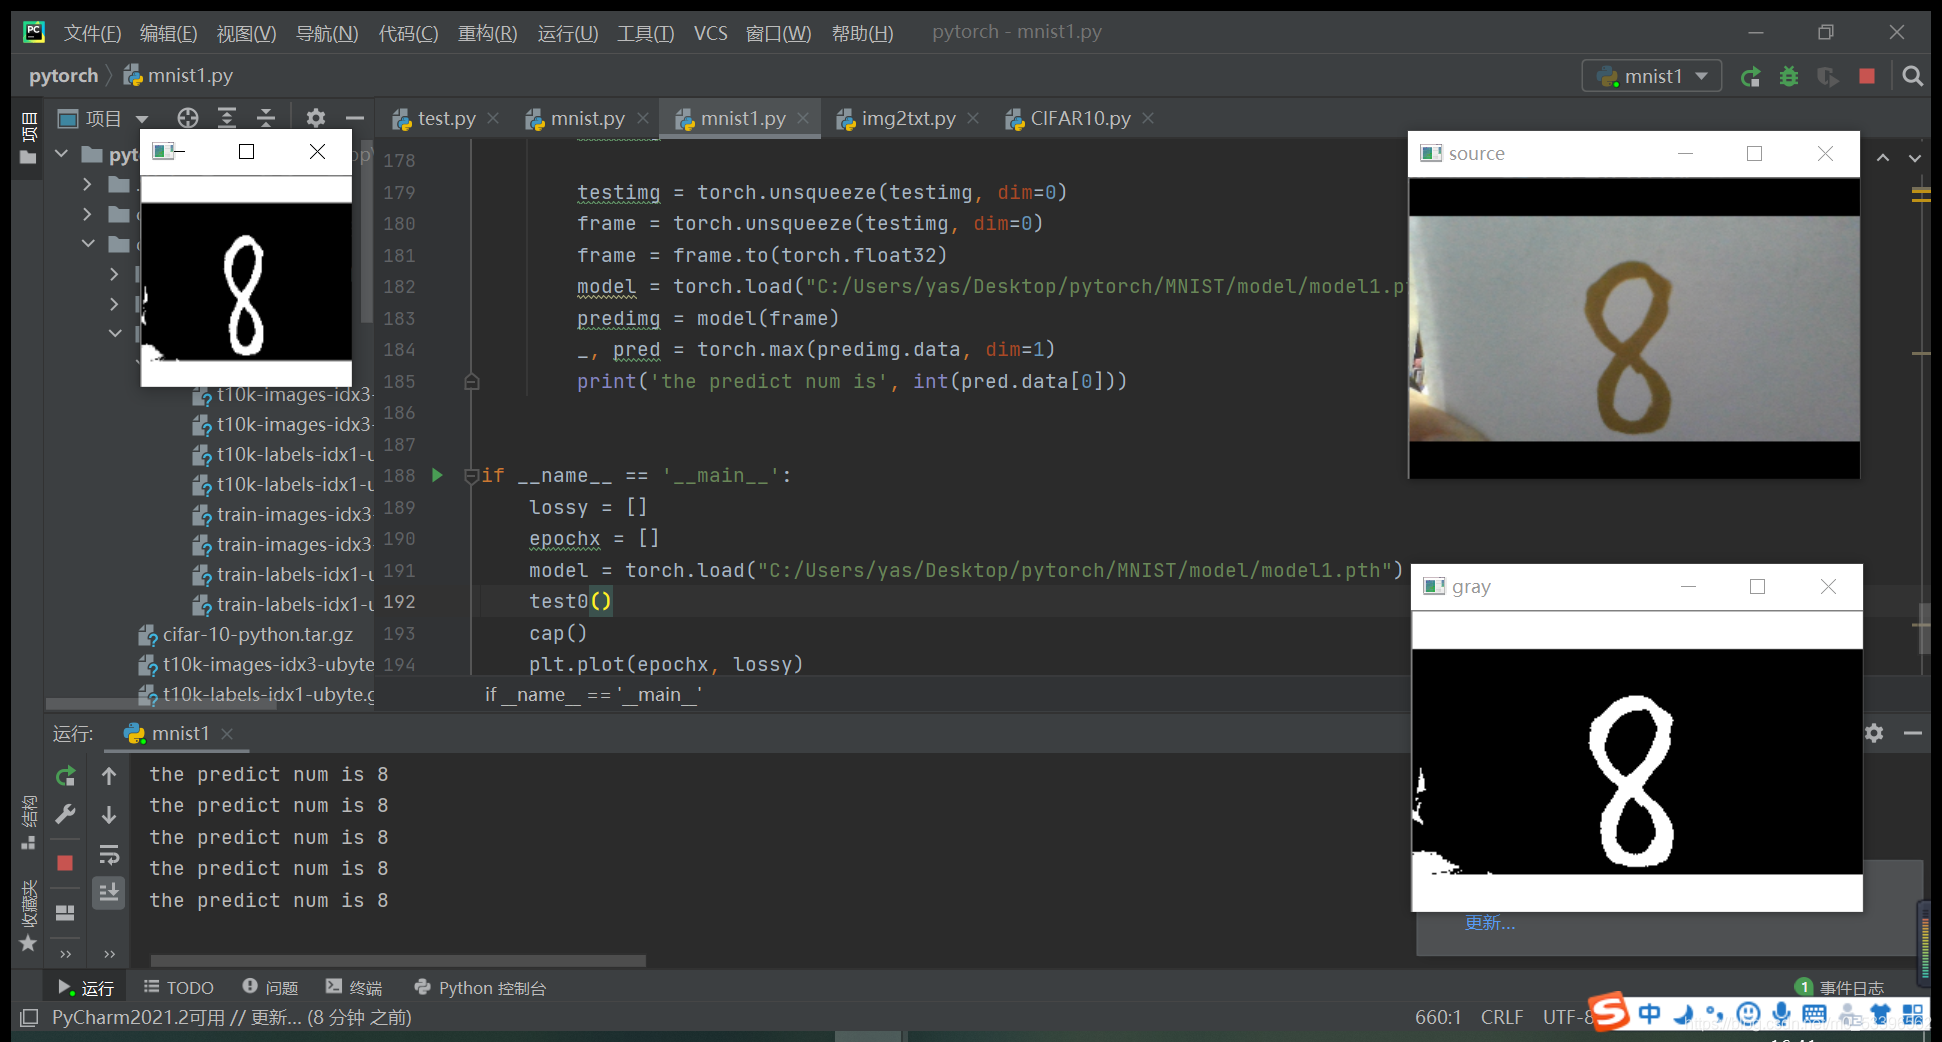
Task: Expand the first collapsed folder in project tree
Action: tap(88, 184)
